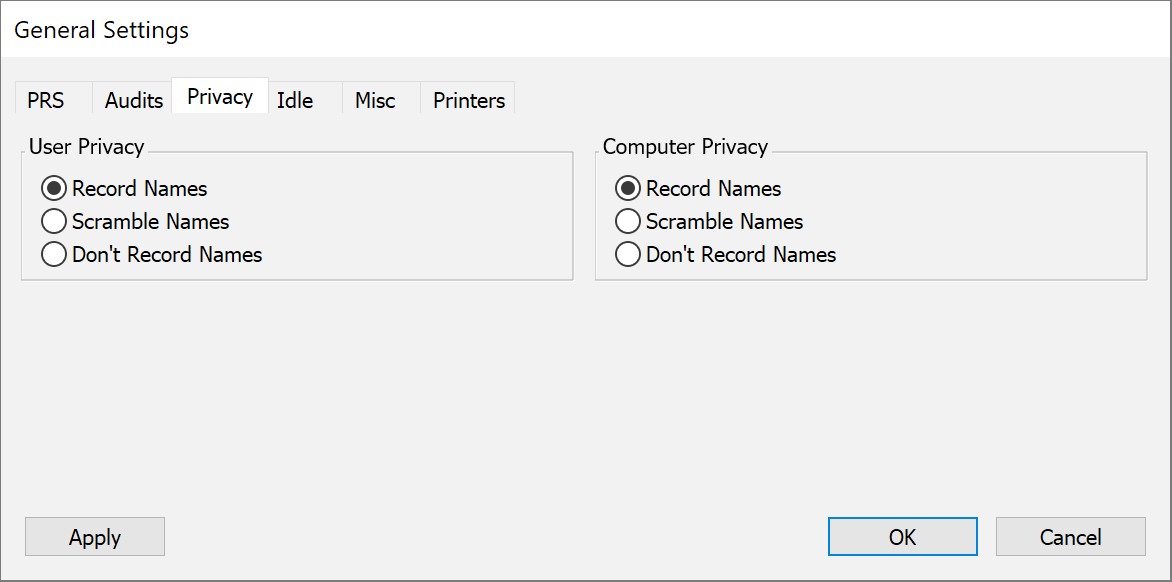
Task: Select Record Names under Computer Privacy
Action: pos(628,189)
